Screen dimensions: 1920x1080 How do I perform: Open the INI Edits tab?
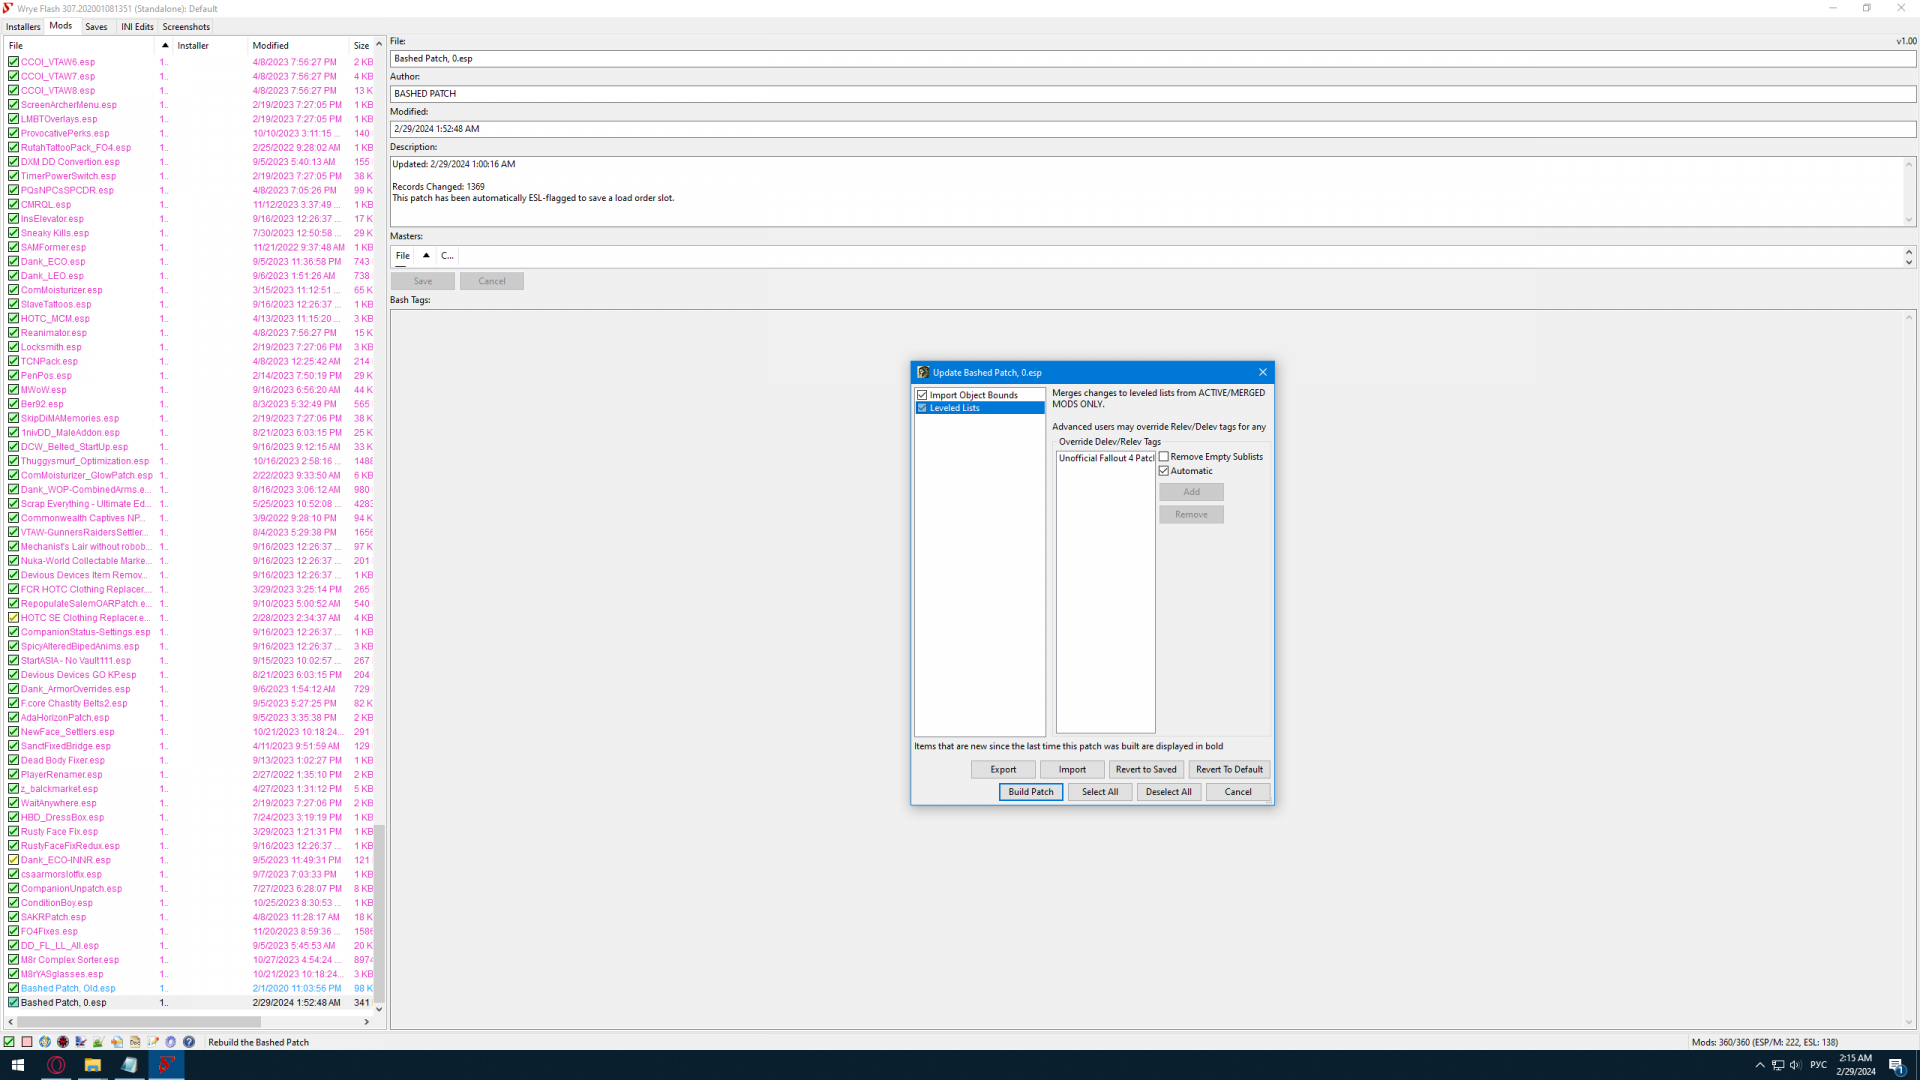click(x=137, y=27)
